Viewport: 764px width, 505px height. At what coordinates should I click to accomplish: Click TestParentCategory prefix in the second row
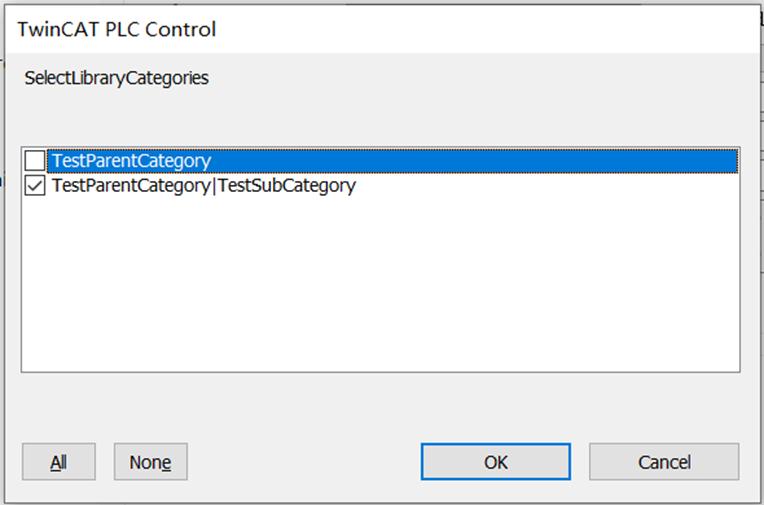(130, 186)
